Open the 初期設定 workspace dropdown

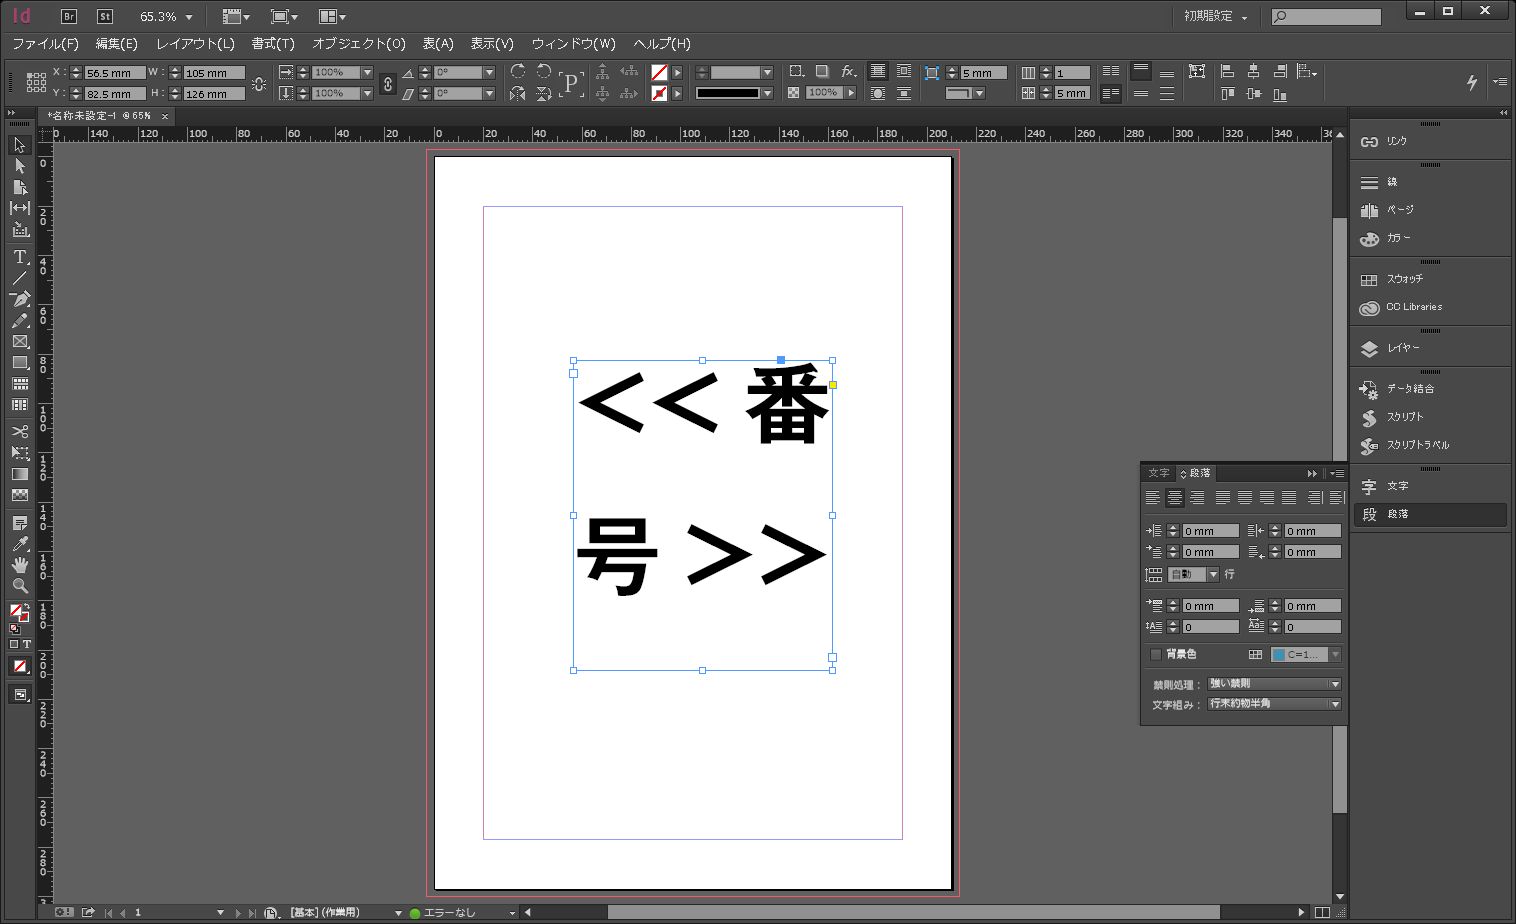click(1215, 16)
